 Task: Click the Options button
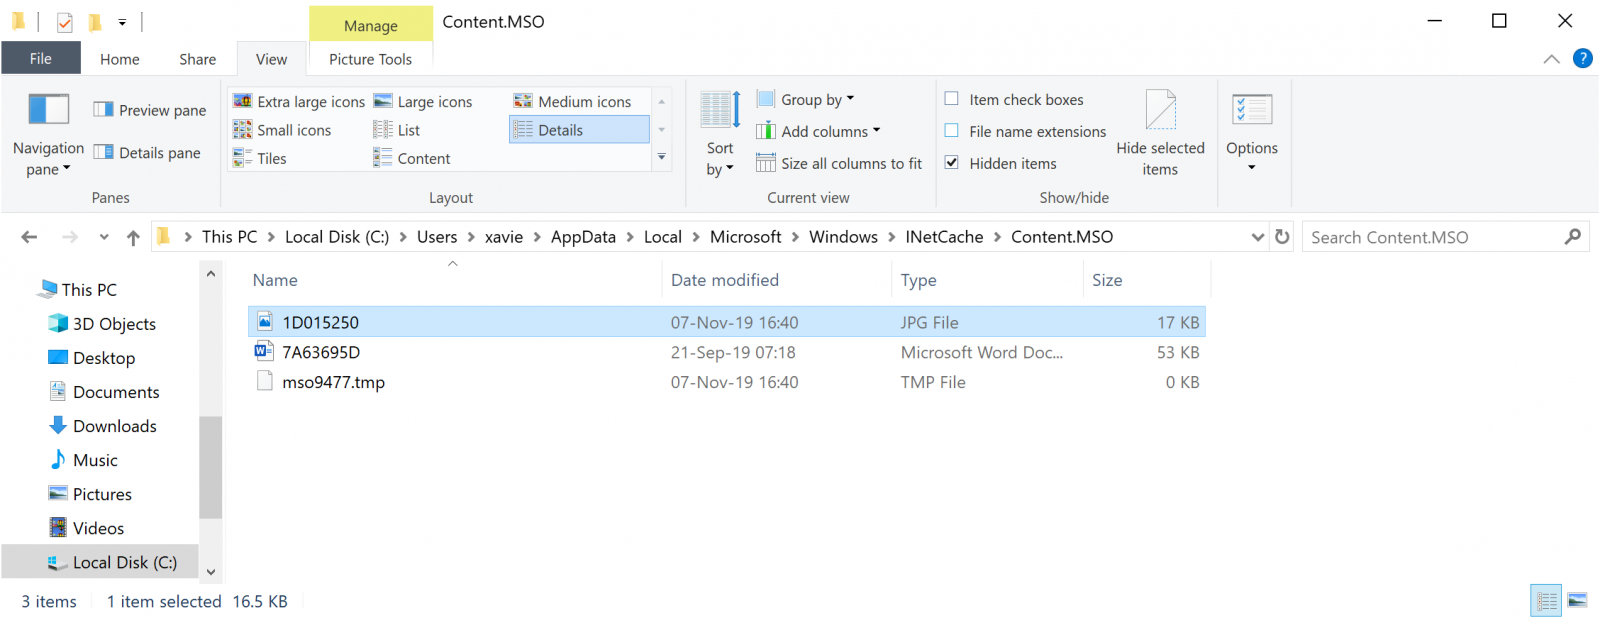pyautogui.click(x=1251, y=130)
